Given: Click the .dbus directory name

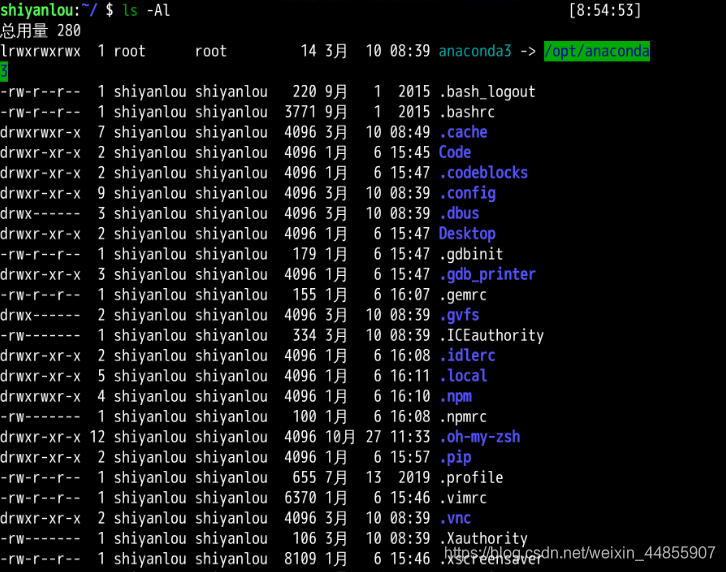Looking at the screenshot, I should (459, 214).
